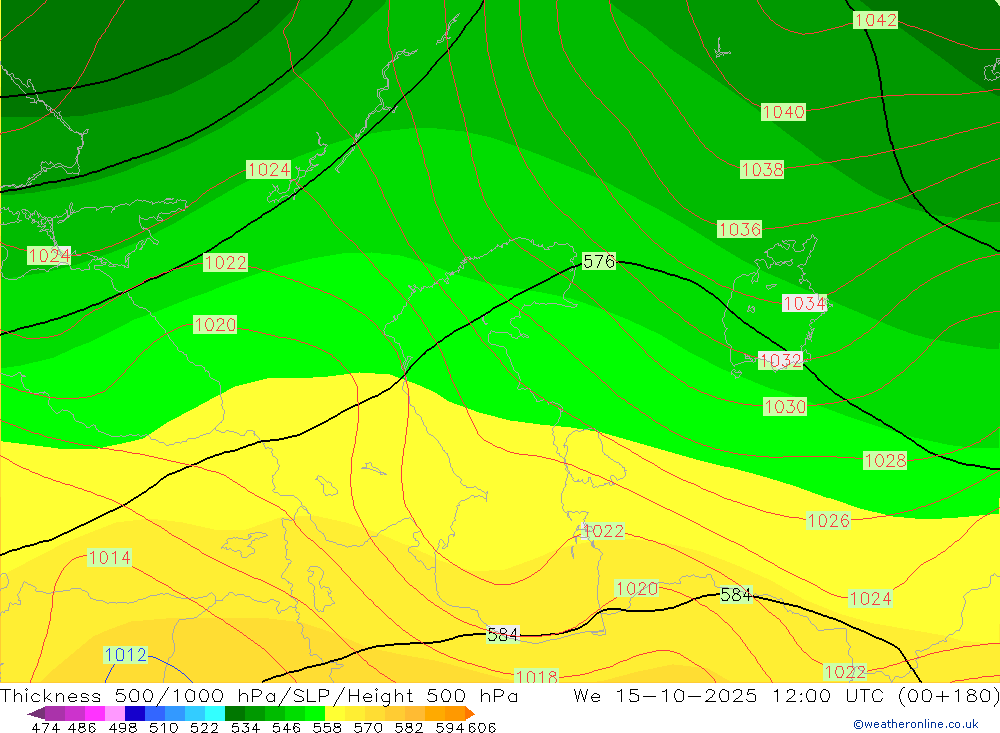
Task: Click the 498 legend value
Action: [x=123, y=727]
